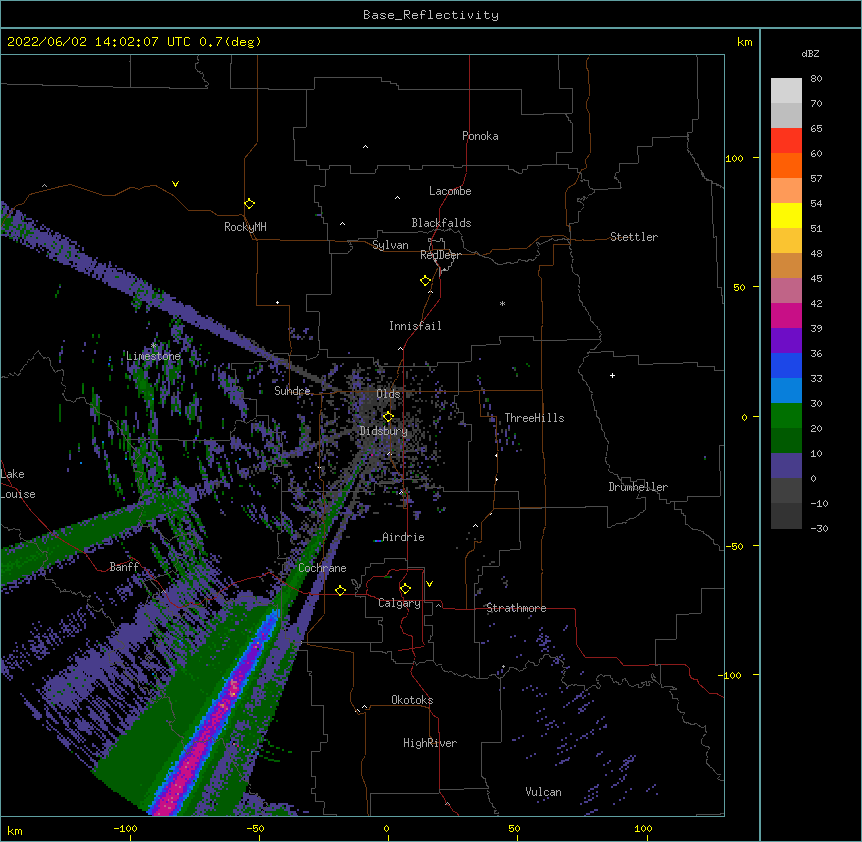Select the white plus marker north of Drumheller
Viewport: 862px width, 842px height.
tap(612, 375)
